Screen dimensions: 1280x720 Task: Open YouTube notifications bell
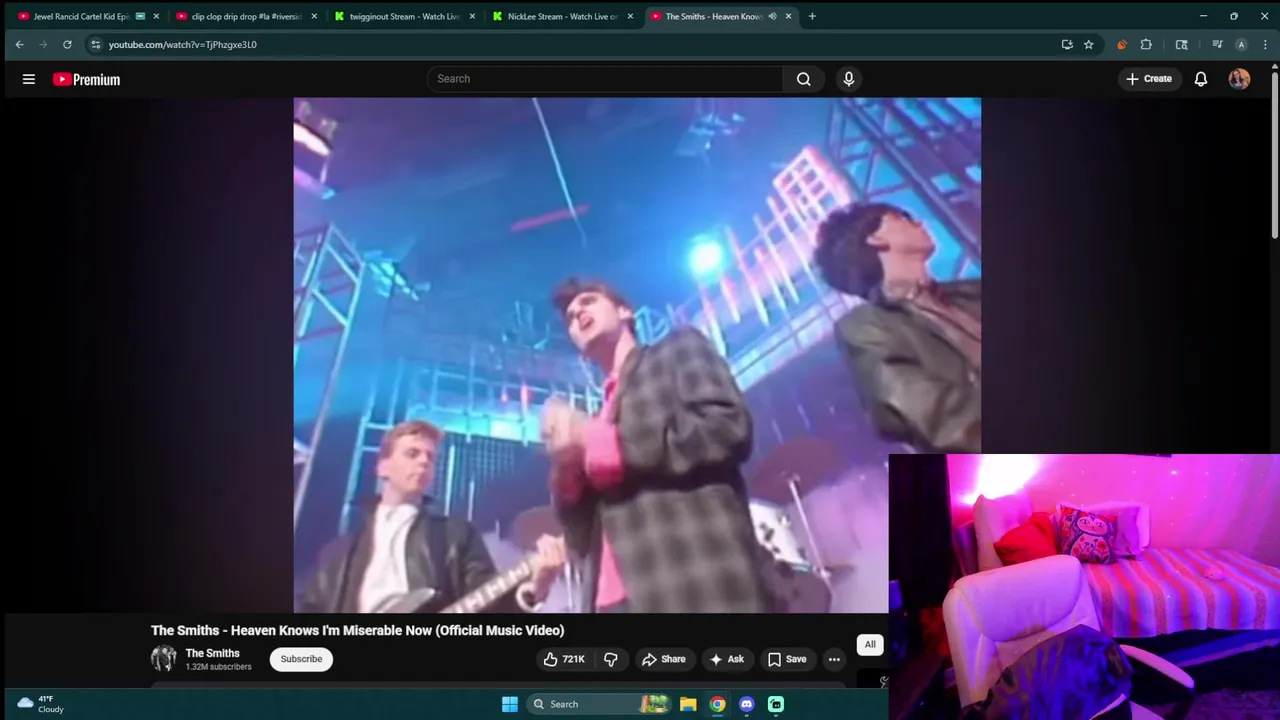(x=1201, y=79)
